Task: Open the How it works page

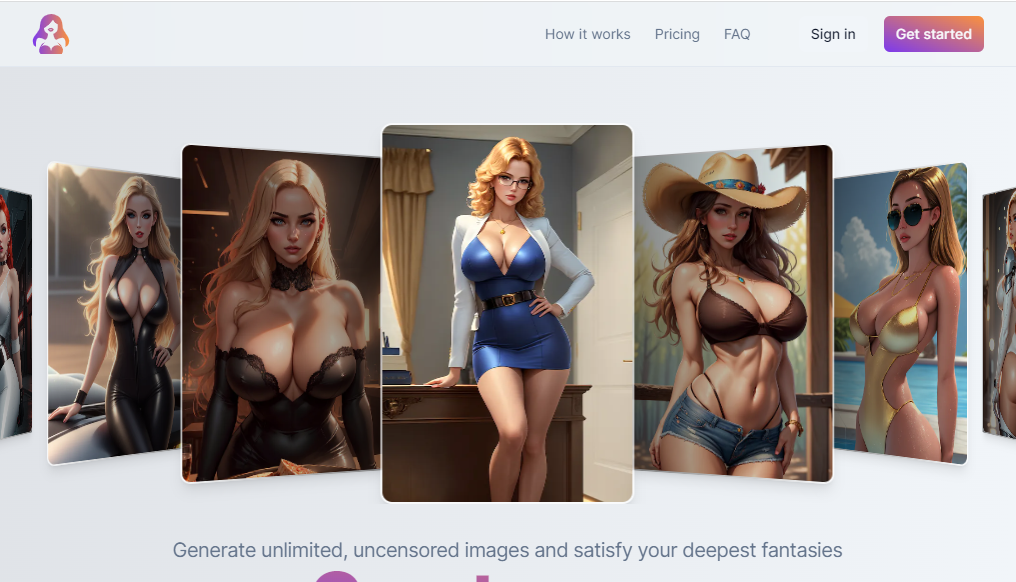Action: click(x=587, y=33)
